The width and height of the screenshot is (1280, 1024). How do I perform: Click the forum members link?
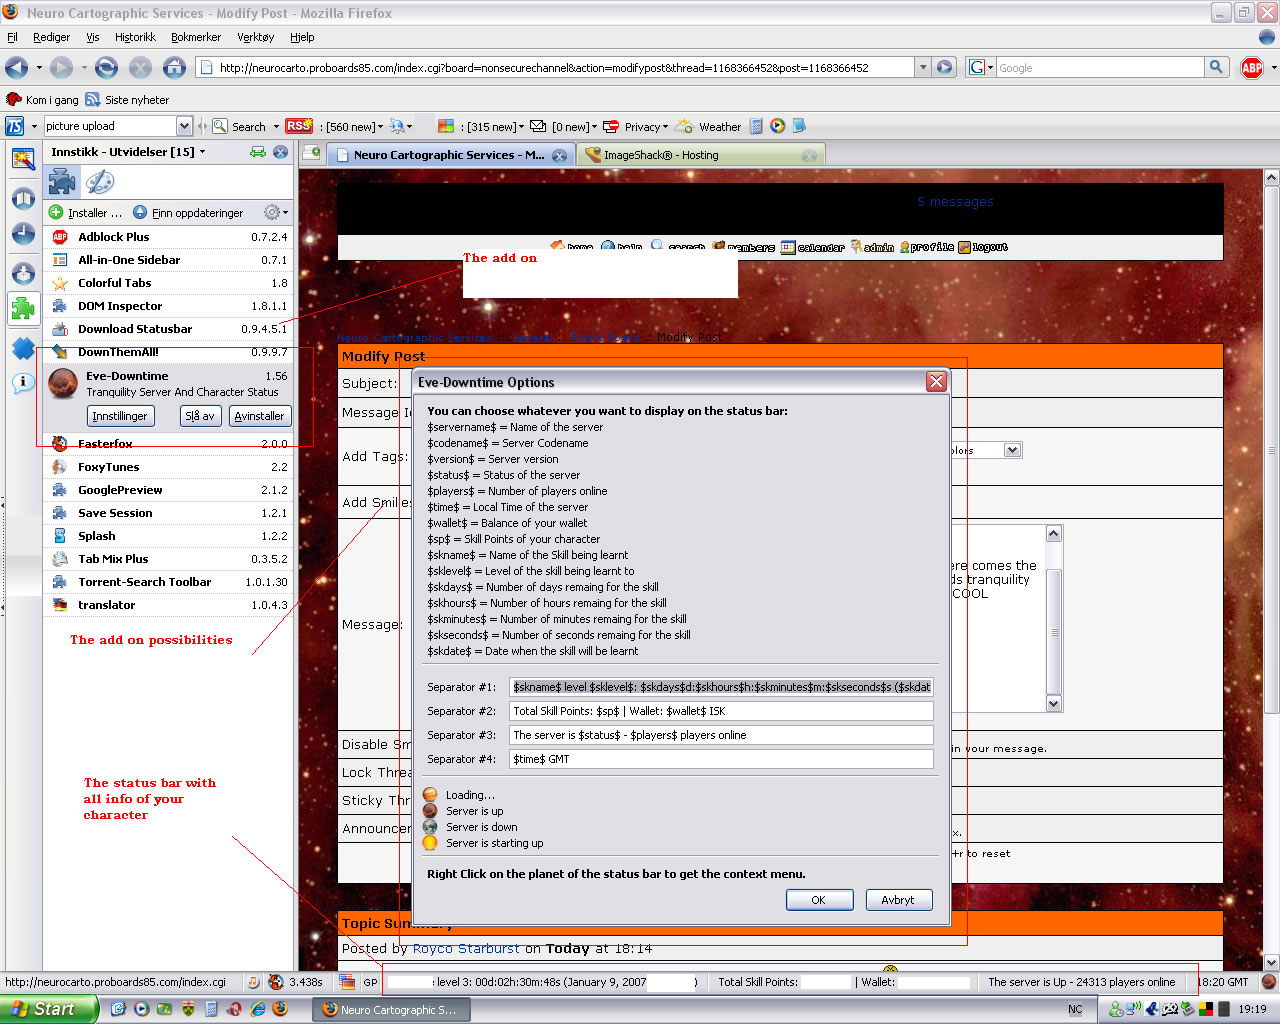point(743,247)
